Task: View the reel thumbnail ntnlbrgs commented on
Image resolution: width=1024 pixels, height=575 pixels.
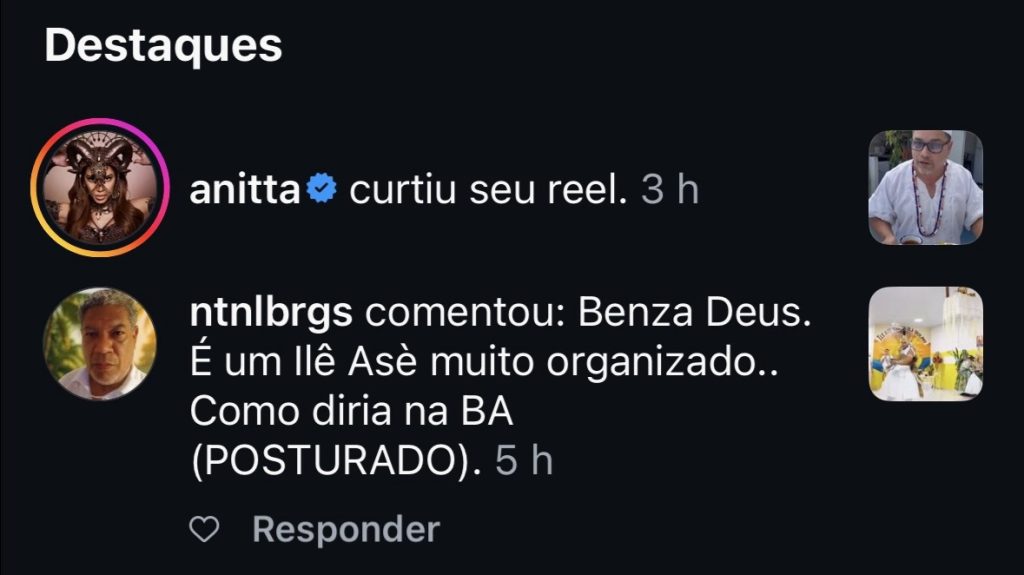Action: pyautogui.click(x=925, y=344)
